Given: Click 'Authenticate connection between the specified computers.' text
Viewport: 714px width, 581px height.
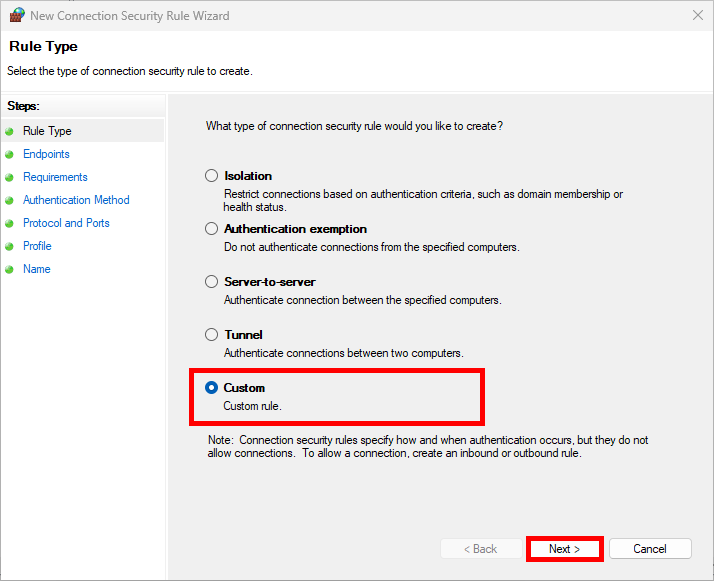Looking at the screenshot, I should 362,300.
